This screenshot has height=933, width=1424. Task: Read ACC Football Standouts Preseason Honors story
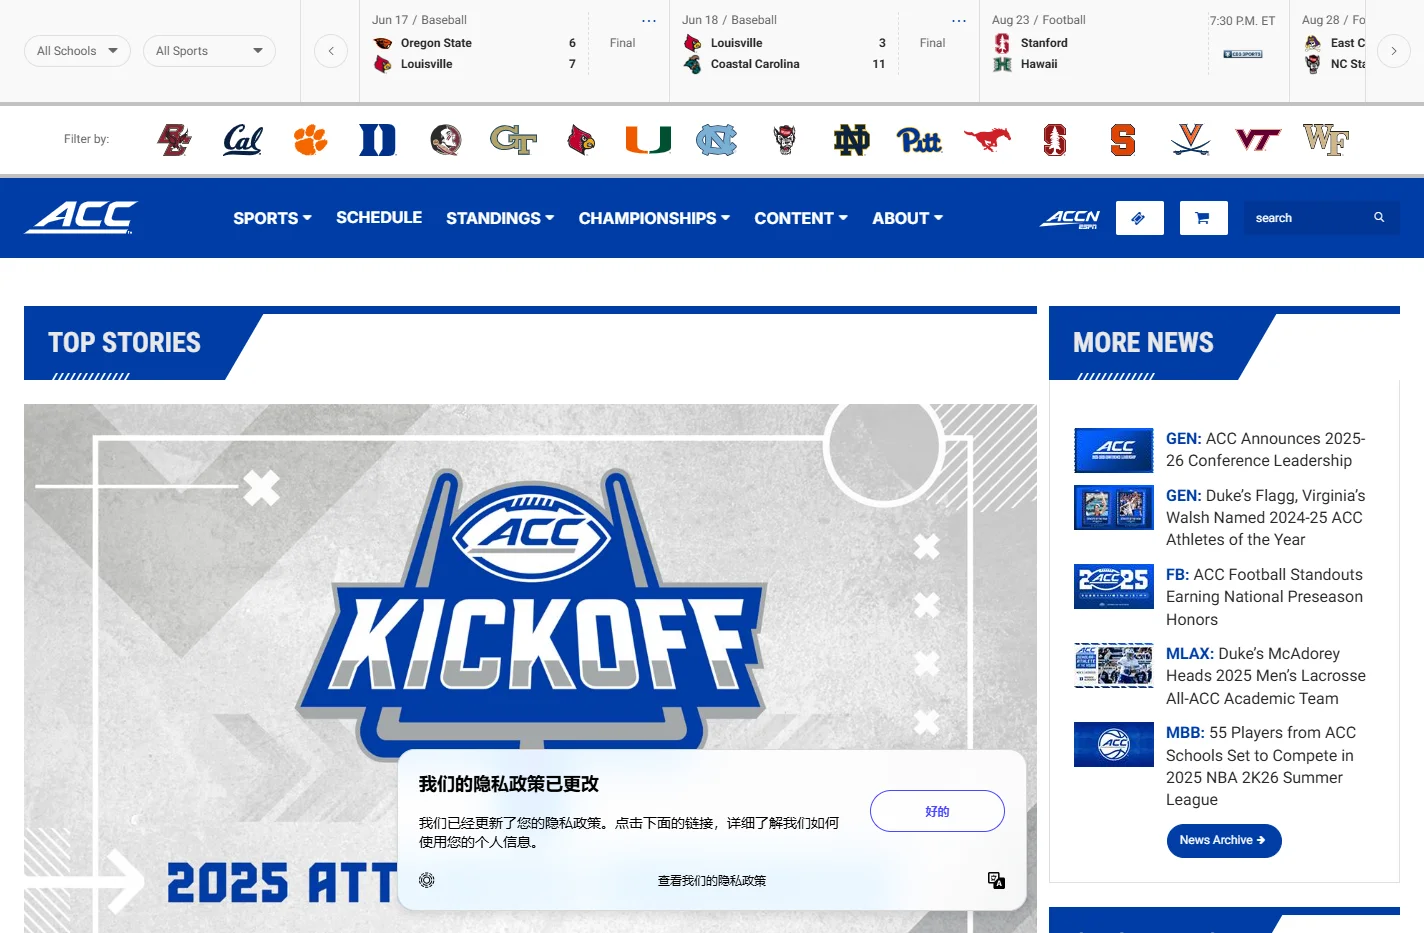click(1265, 597)
